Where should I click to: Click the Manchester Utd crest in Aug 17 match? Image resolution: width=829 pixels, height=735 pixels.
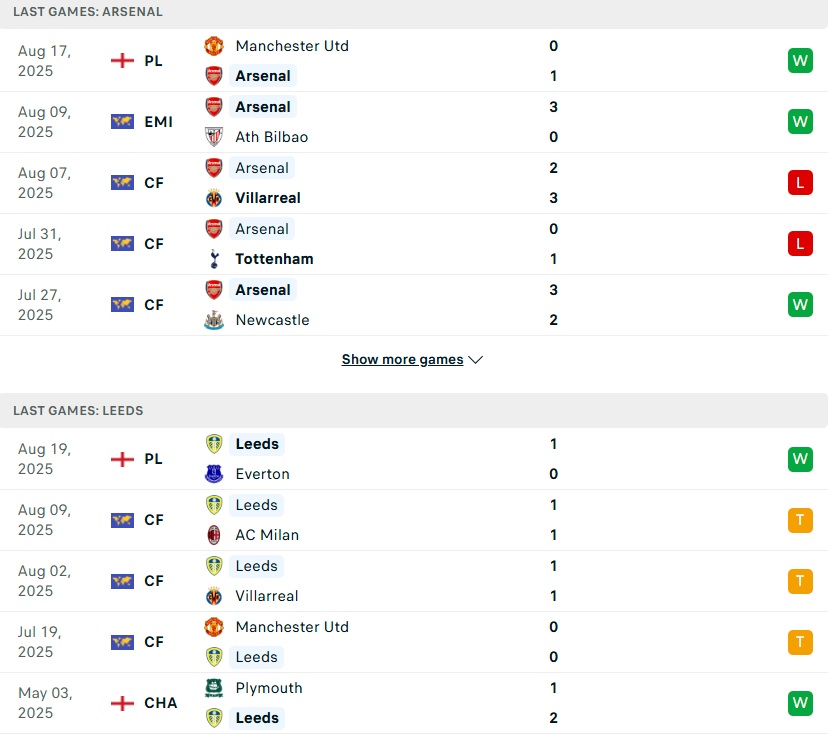pos(214,46)
